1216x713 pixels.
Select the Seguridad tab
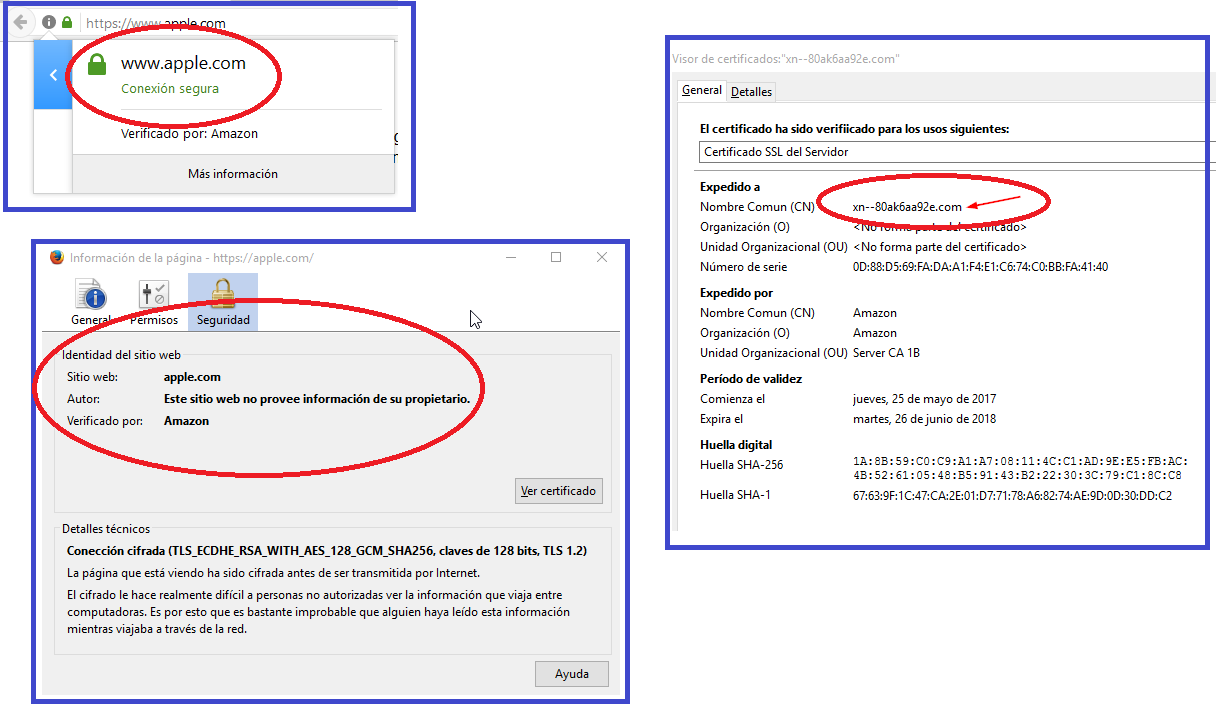(x=222, y=303)
